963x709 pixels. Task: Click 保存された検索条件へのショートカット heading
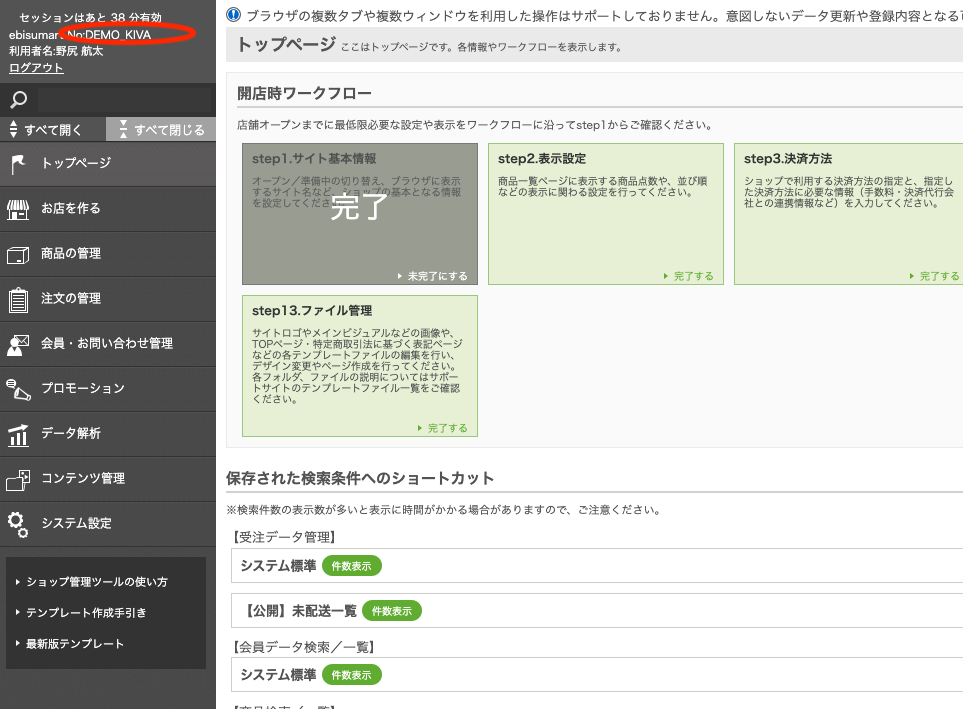click(x=360, y=478)
